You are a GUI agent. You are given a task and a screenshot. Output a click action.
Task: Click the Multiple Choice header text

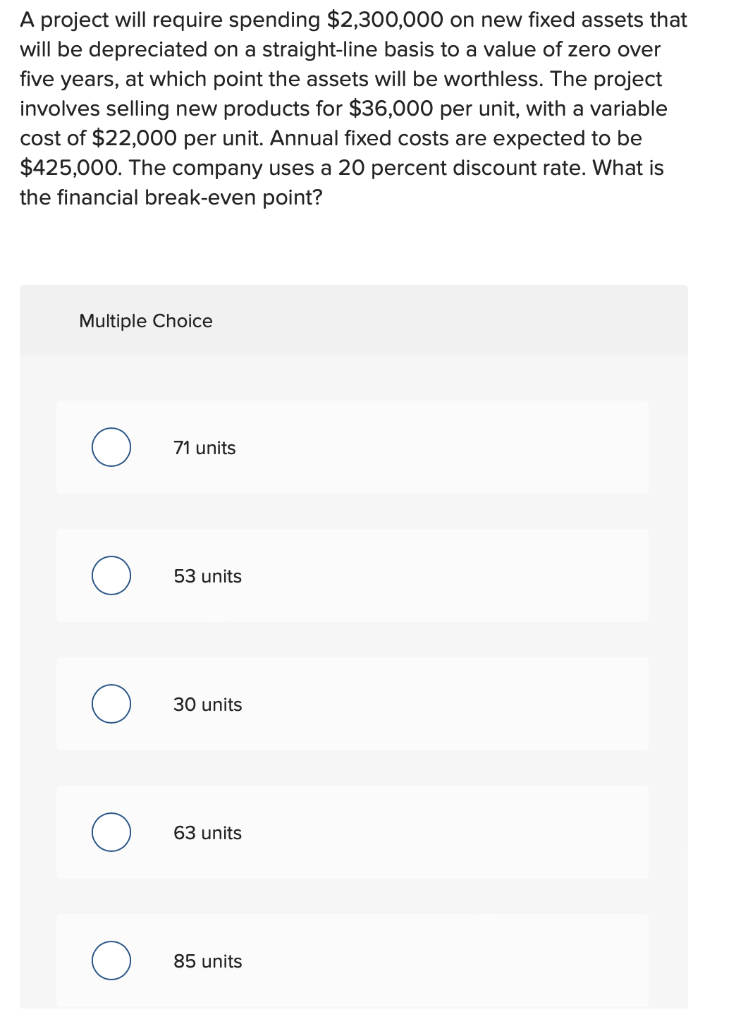click(144, 321)
